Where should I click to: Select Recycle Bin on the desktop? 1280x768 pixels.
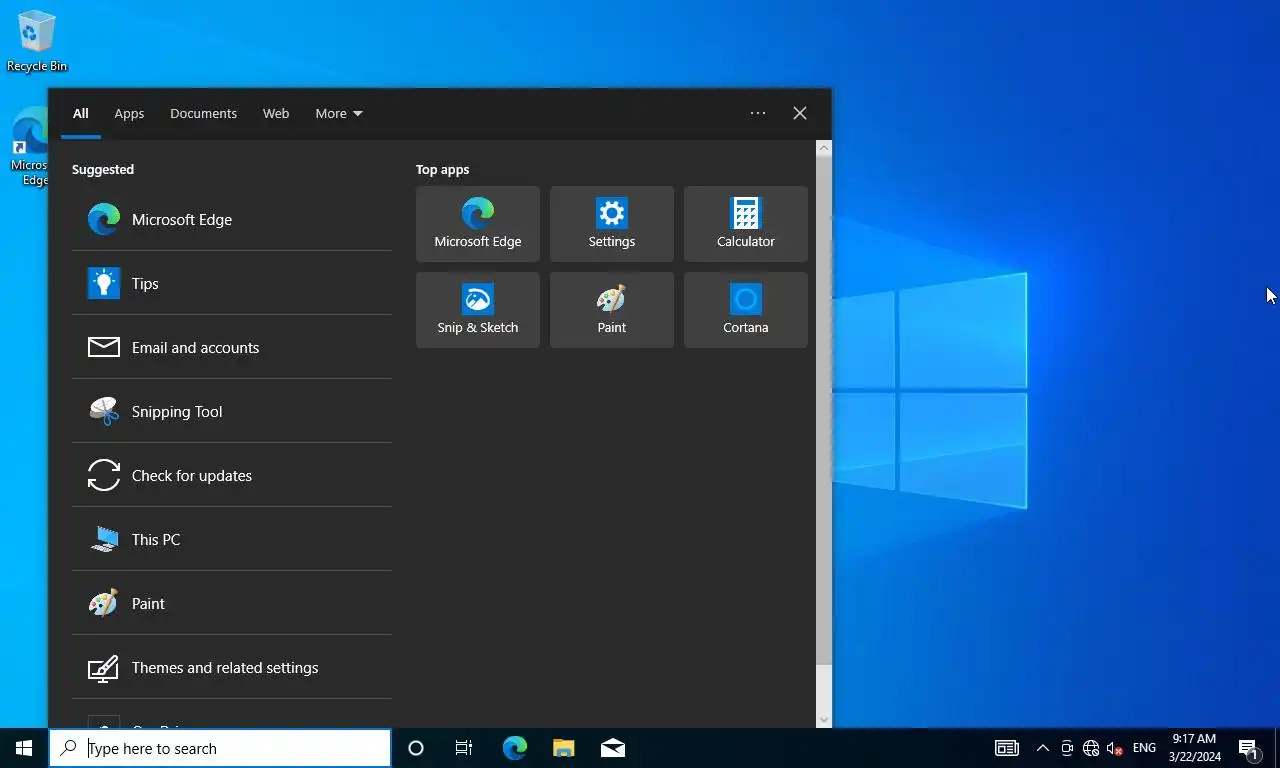[37, 41]
